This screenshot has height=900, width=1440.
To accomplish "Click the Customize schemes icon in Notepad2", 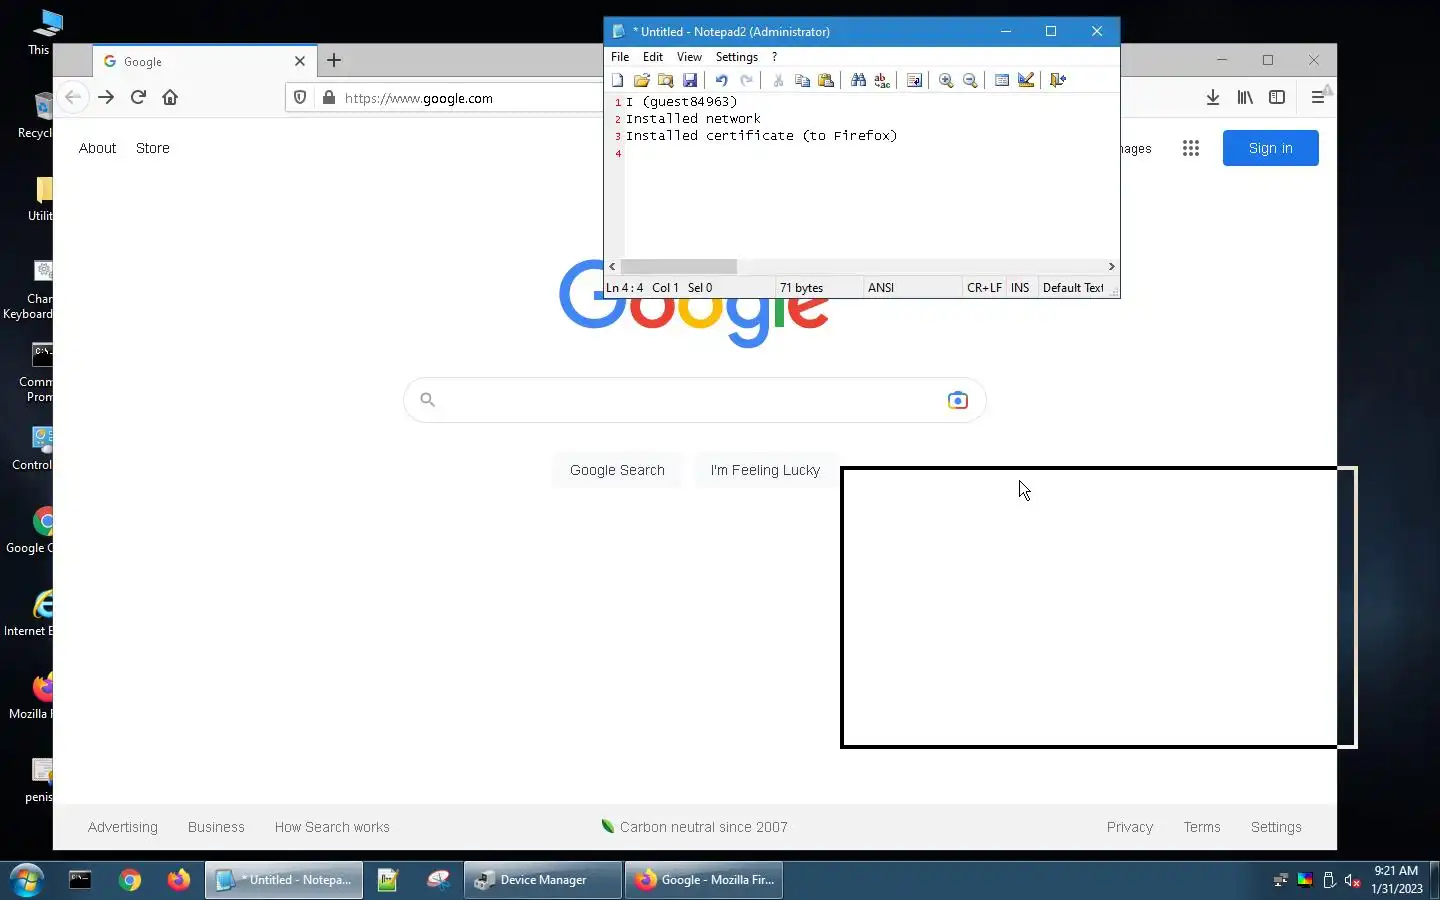I will click(1026, 80).
